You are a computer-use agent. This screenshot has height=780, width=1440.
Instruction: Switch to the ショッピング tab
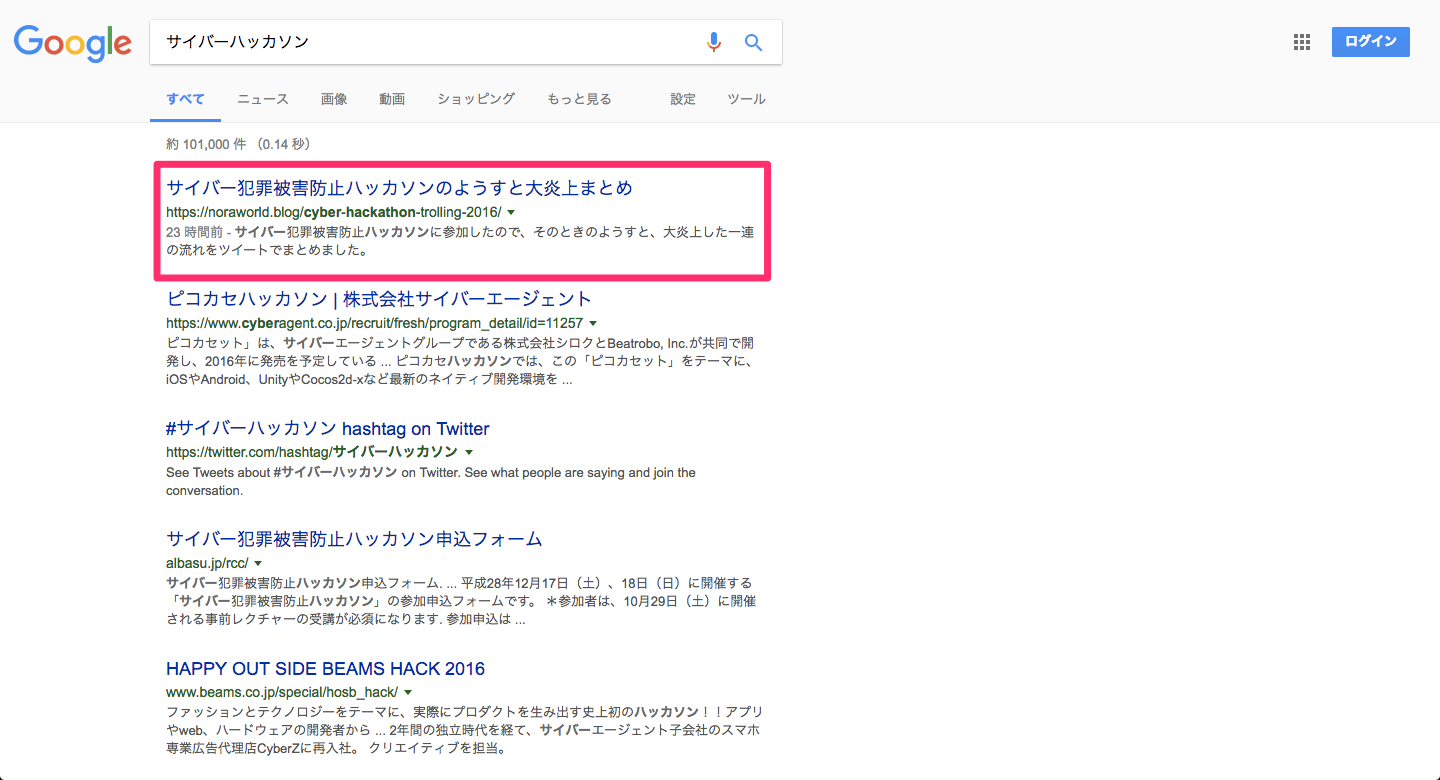(x=476, y=99)
